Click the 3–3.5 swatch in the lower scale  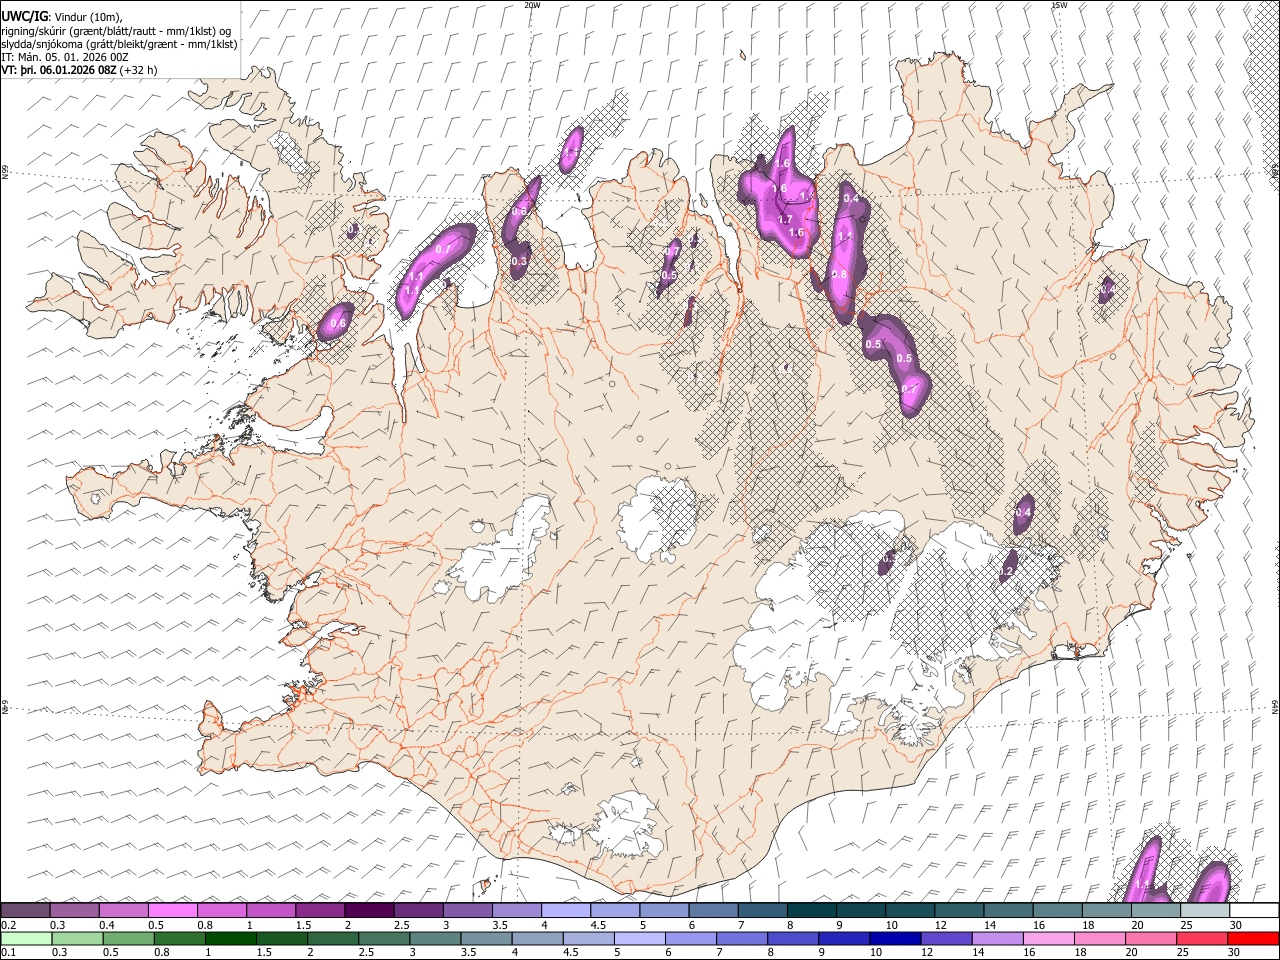pos(435,938)
